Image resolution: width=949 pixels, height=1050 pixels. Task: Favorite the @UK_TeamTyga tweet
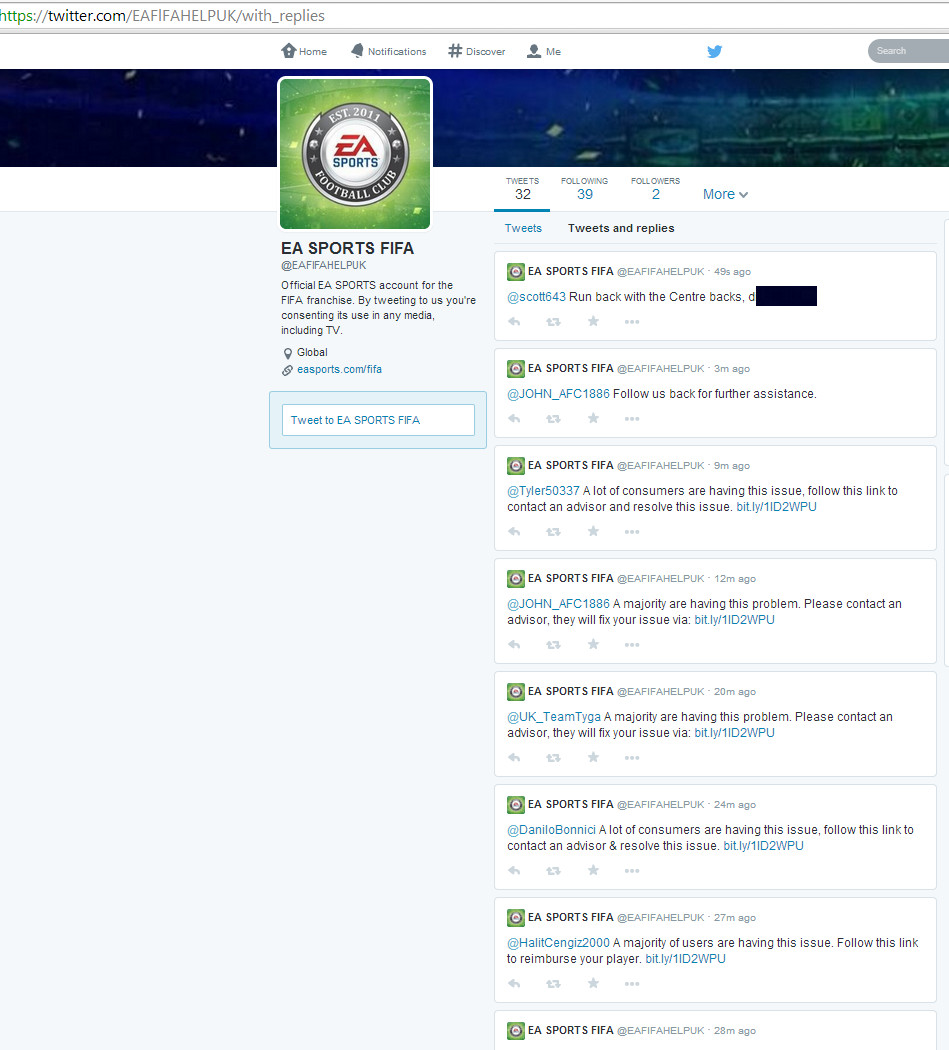(x=593, y=758)
